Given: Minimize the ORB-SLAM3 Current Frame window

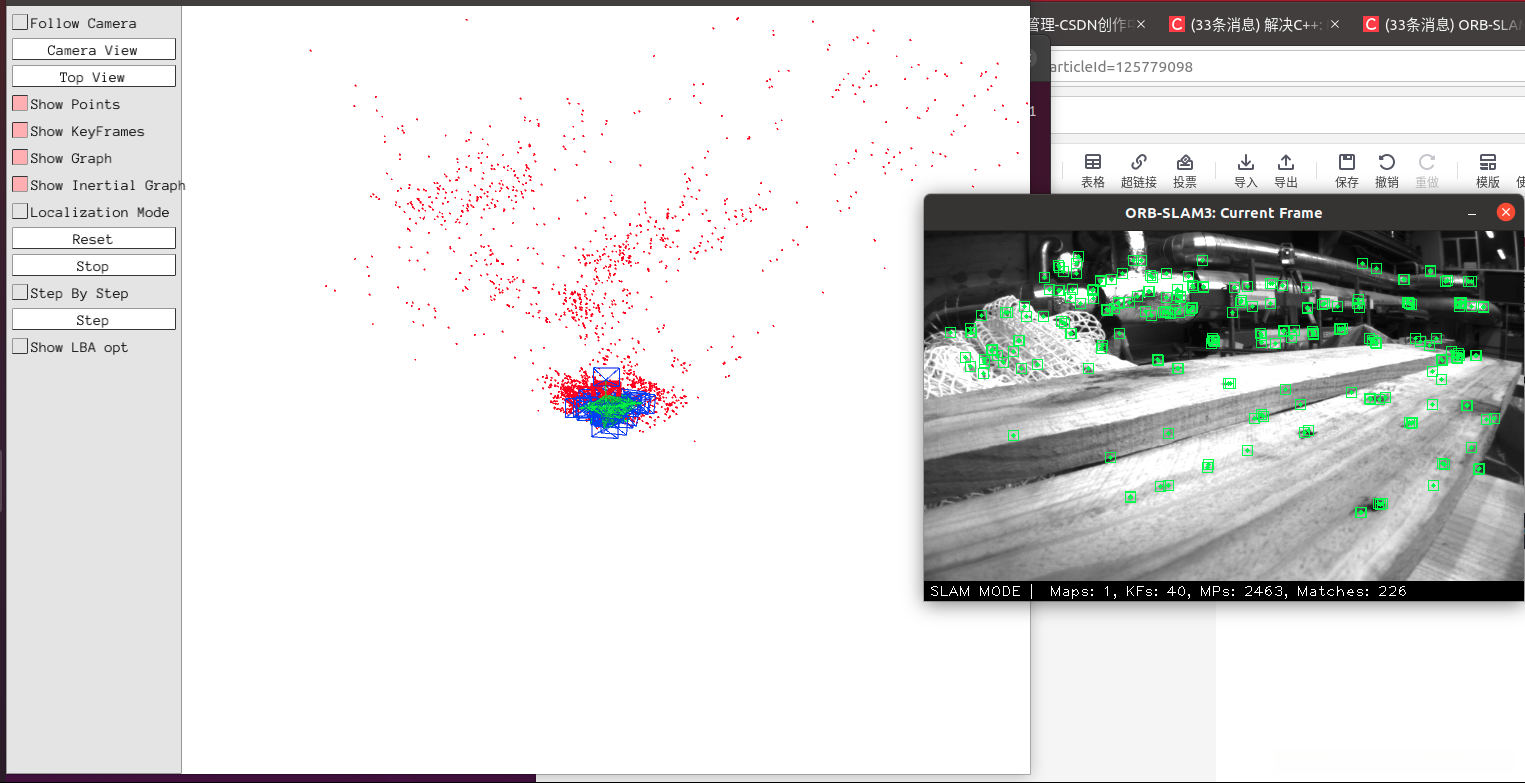Looking at the screenshot, I should [1472, 213].
